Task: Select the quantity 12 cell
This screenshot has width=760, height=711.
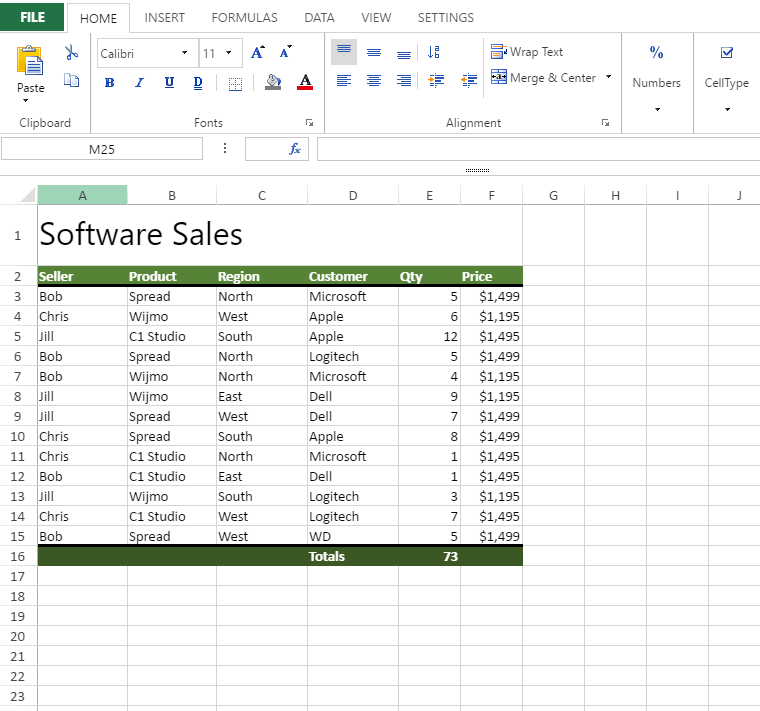Action: [x=429, y=336]
